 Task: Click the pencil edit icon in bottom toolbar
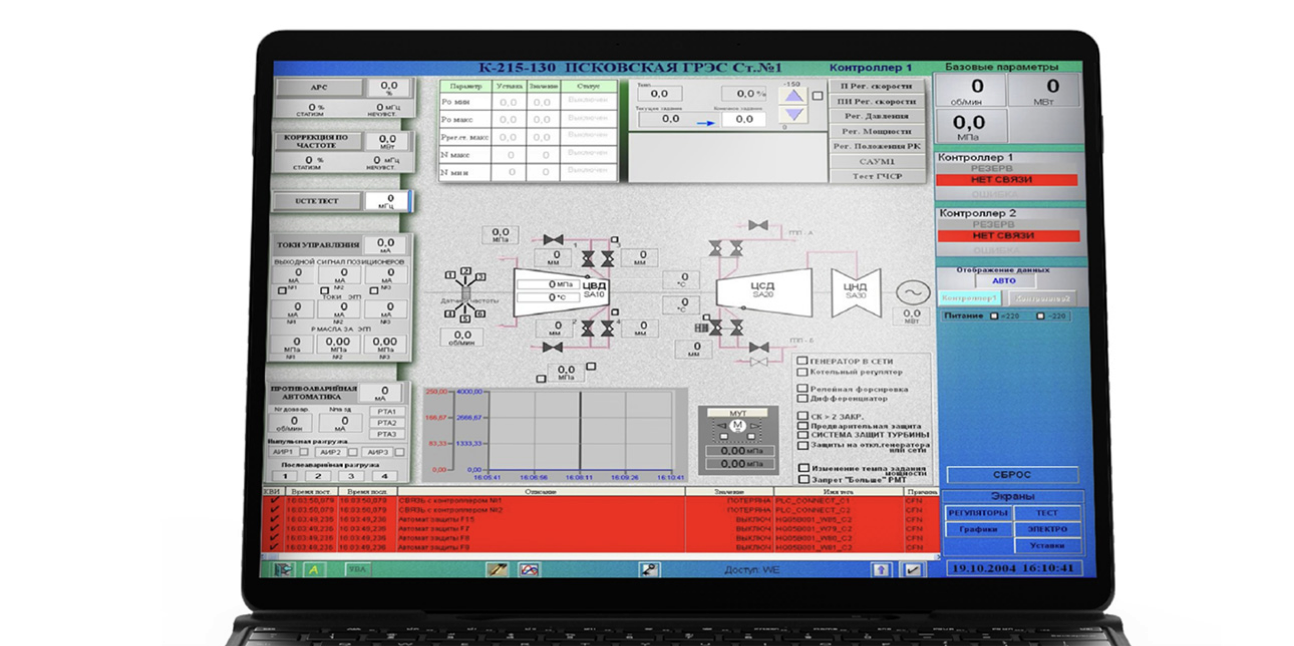pos(497,569)
